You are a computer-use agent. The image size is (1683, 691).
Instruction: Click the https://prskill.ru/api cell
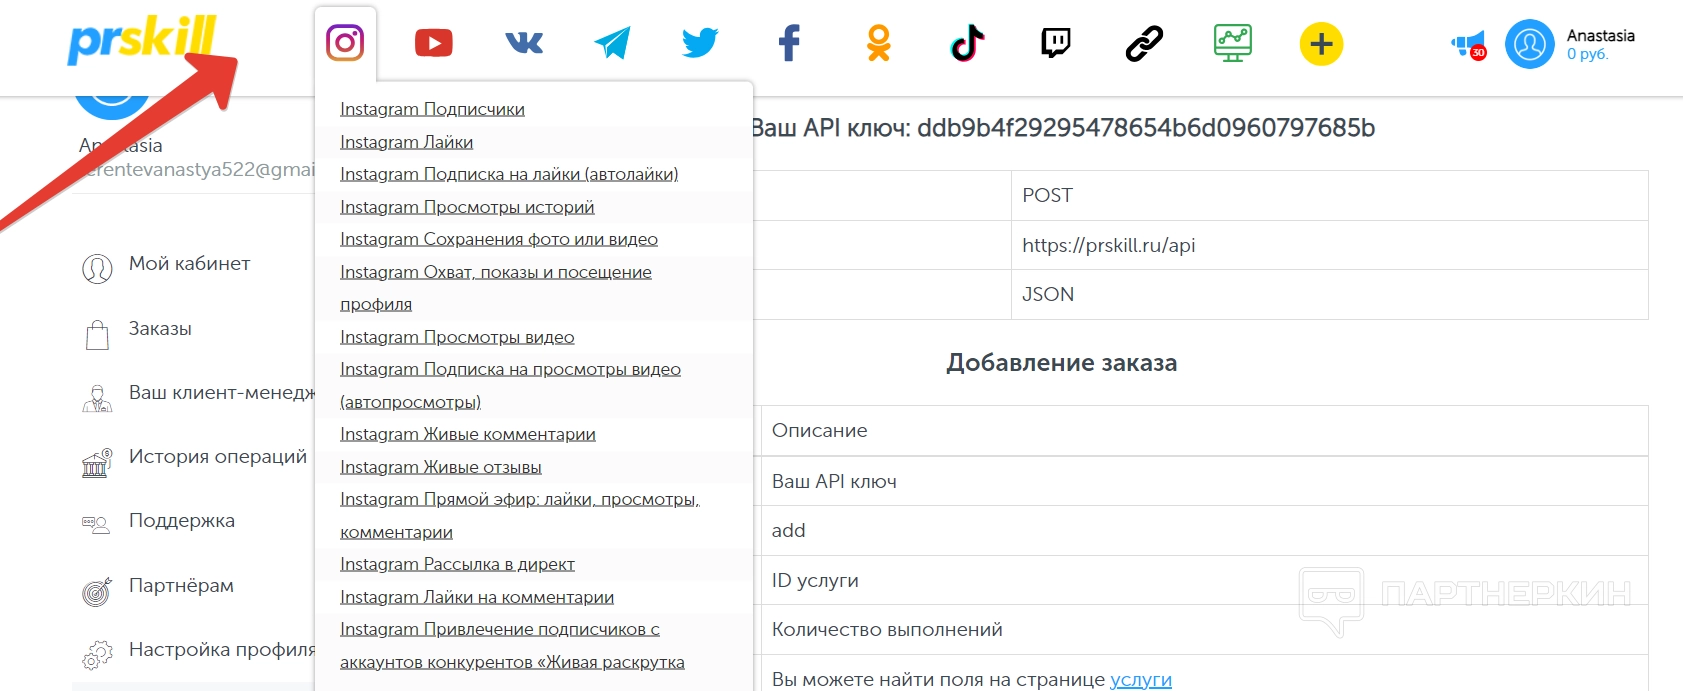(x=1330, y=245)
